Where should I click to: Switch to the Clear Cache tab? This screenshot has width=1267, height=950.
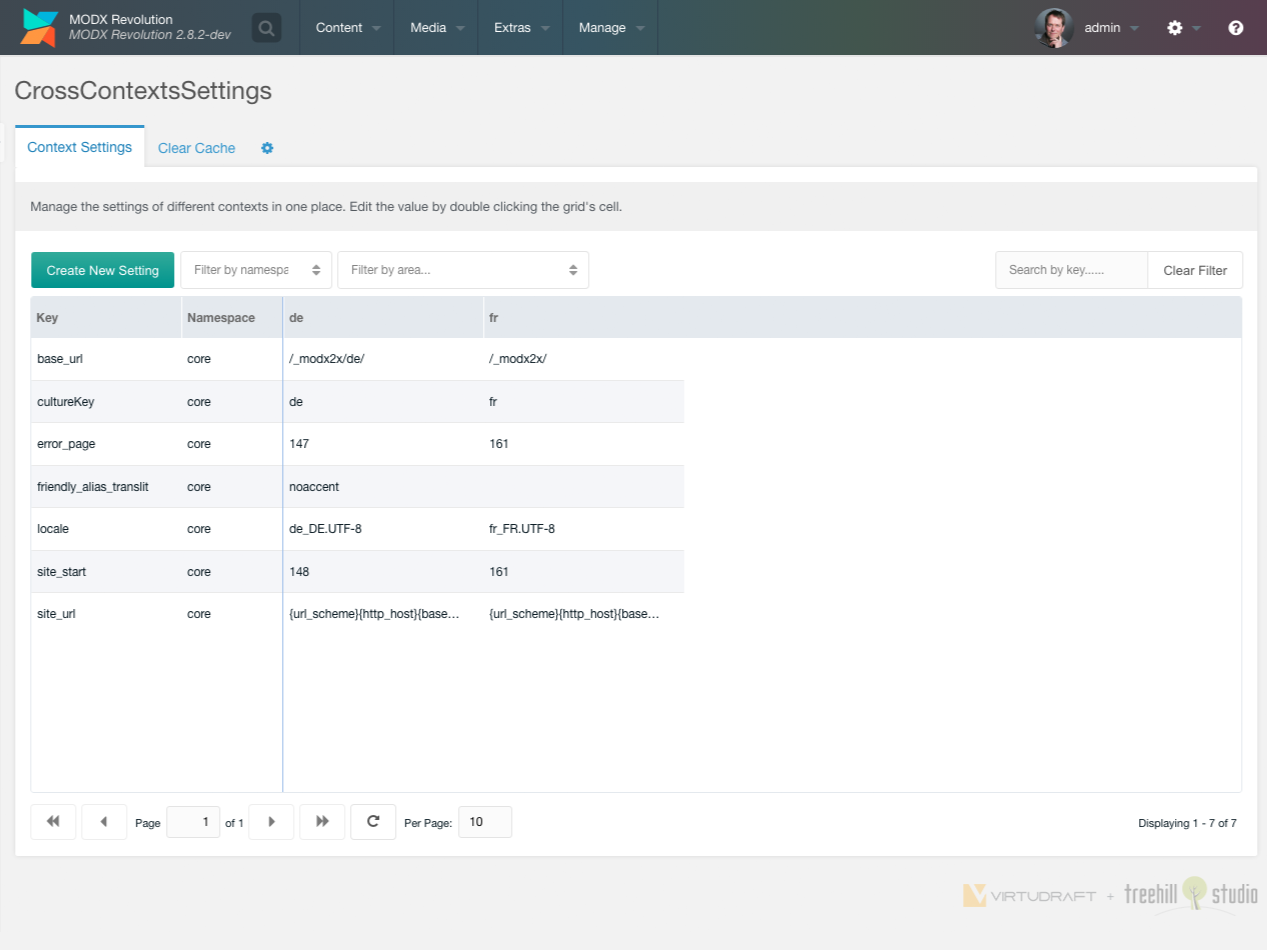[x=197, y=148]
